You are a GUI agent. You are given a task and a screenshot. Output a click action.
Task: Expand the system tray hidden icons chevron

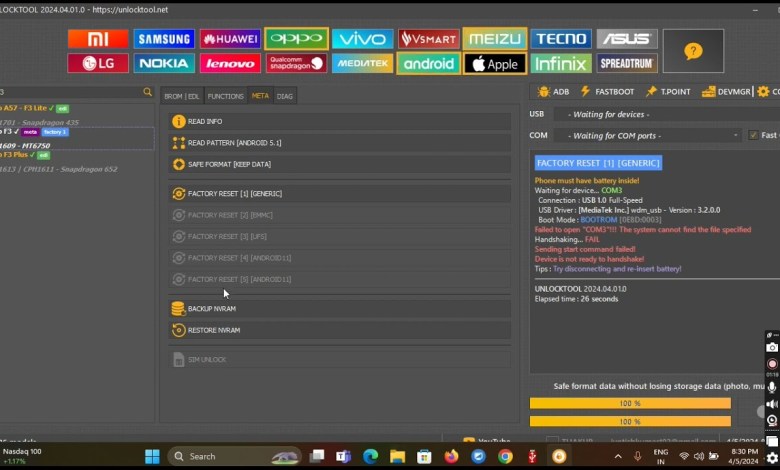click(618, 456)
